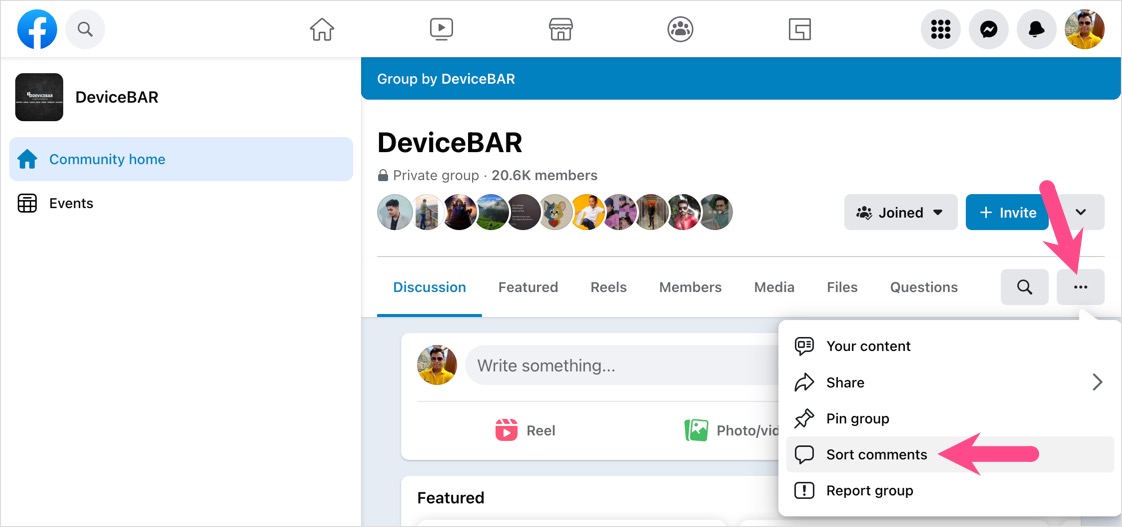Go to Home feed icon
This screenshot has width=1122, height=527.
pyautogui.click(x=322, y=29)
